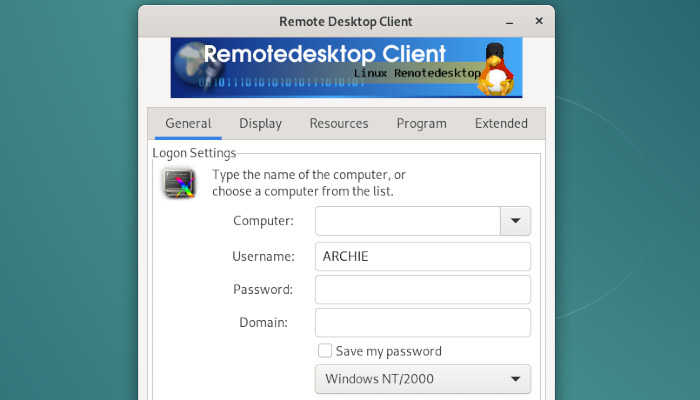Click into the Password field

click(x=423, y=289)
